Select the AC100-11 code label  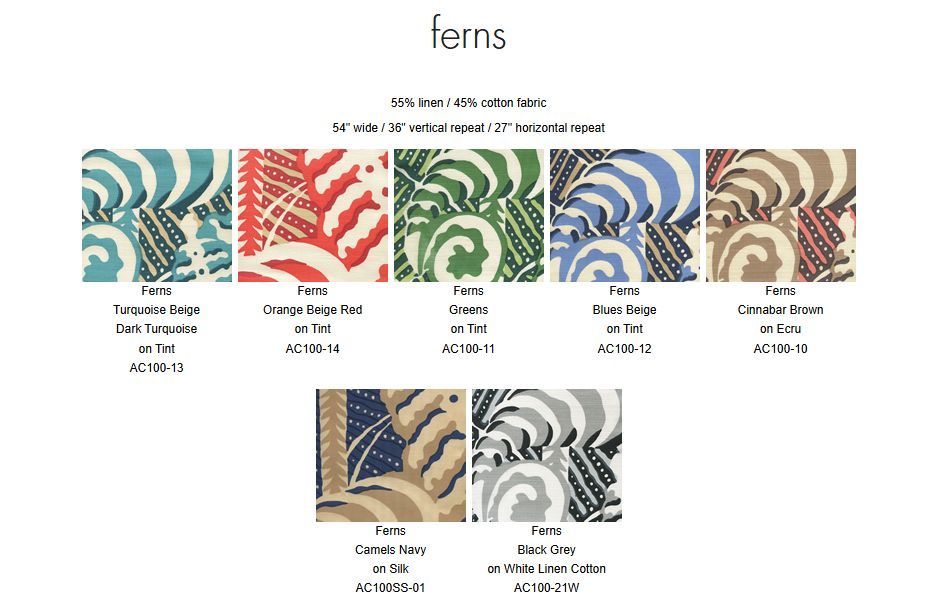(x=468, y=349)
